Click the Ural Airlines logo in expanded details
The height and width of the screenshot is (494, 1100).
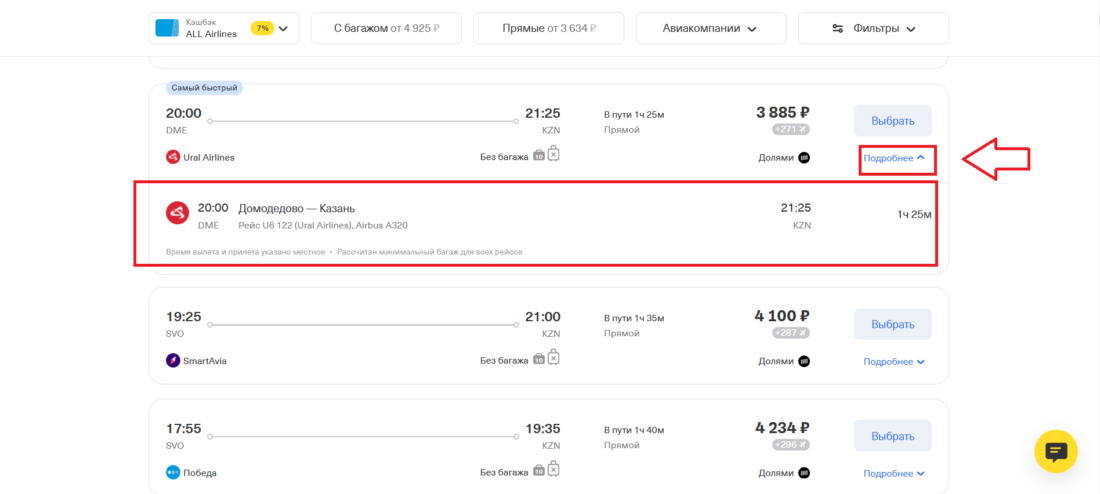click(177, 213)
